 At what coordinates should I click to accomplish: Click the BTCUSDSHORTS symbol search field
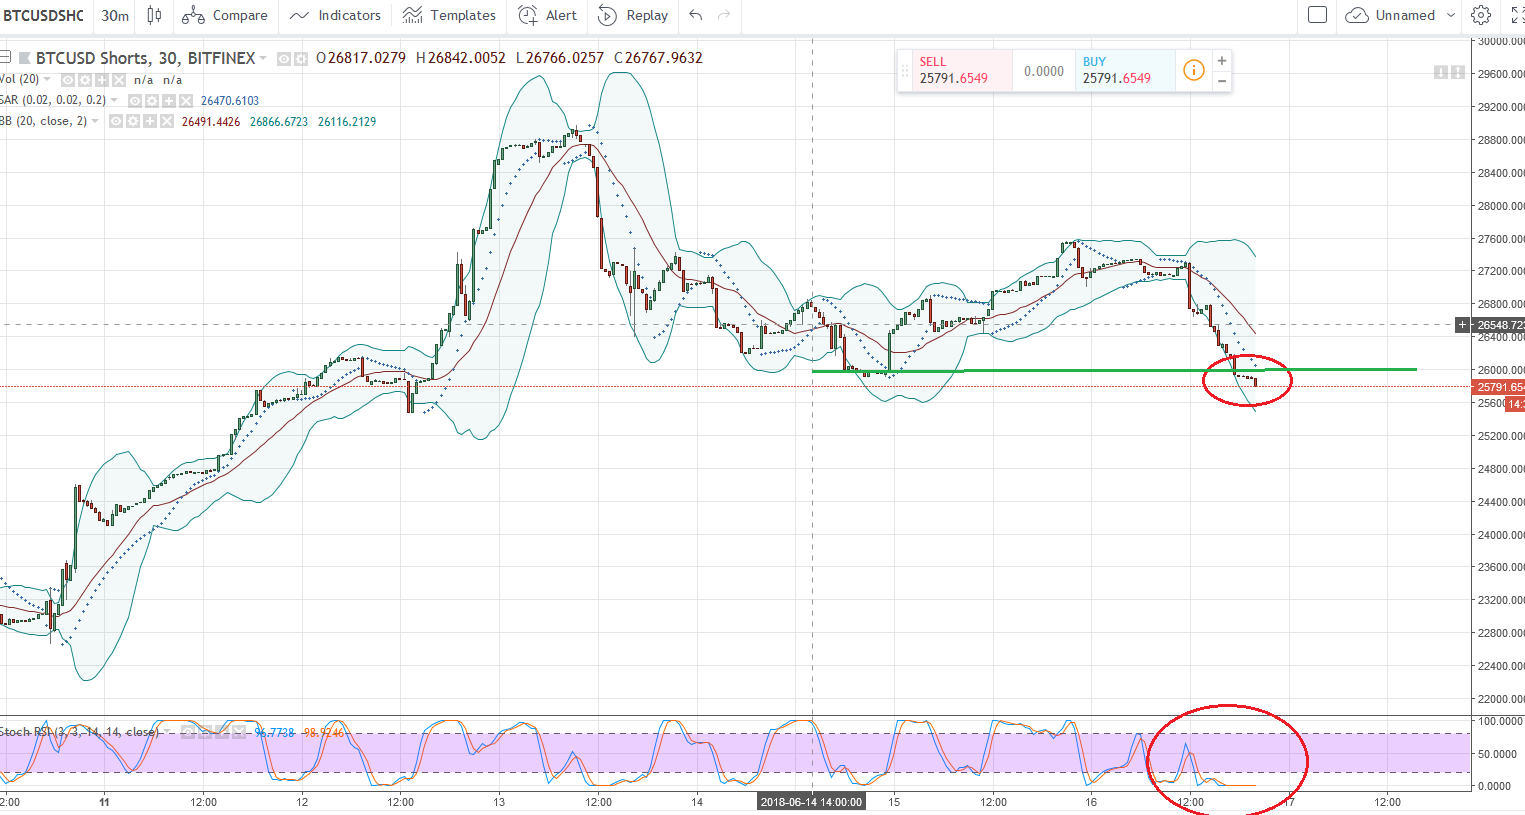44,15
